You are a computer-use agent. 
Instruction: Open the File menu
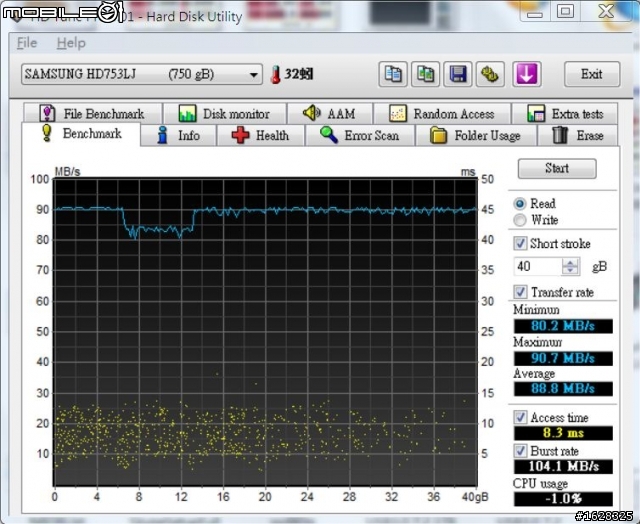click(x=27, y=43)
